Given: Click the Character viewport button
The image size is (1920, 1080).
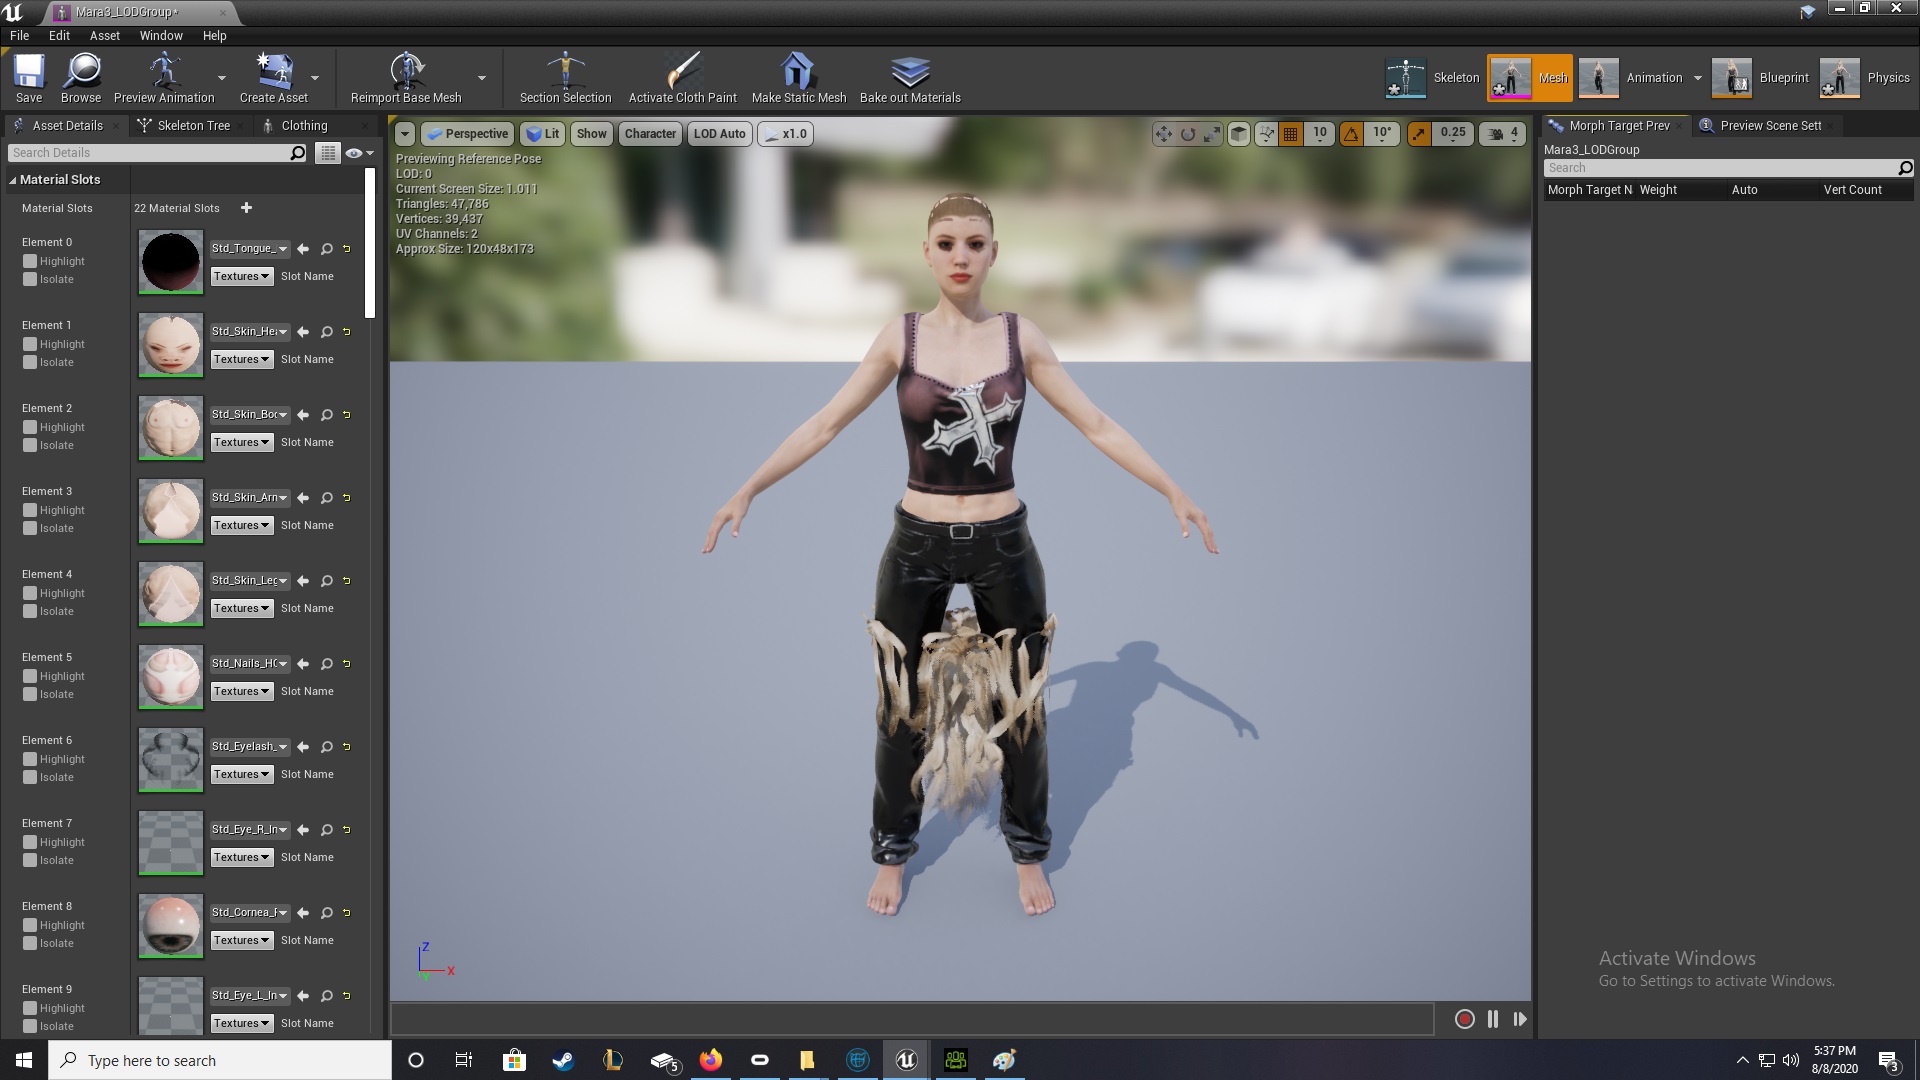Looking at the screenshot, I should pyautogui.click(x=650, y=134).
